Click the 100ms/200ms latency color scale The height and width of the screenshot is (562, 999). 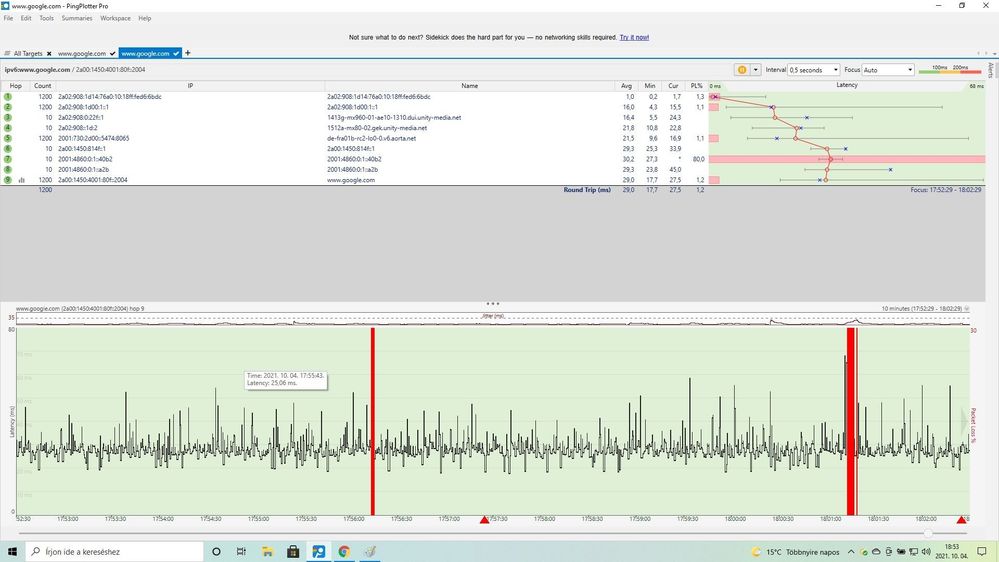point(950,69)
